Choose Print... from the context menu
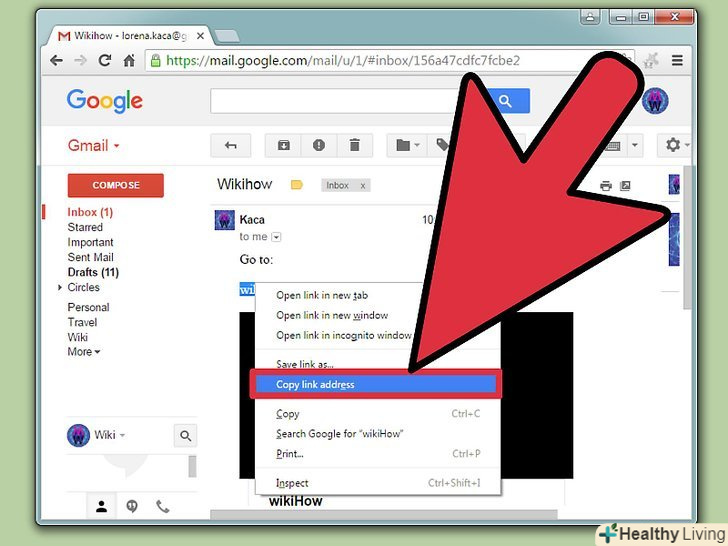Viewport: 728px width, 546px height. tap(378, 454)
